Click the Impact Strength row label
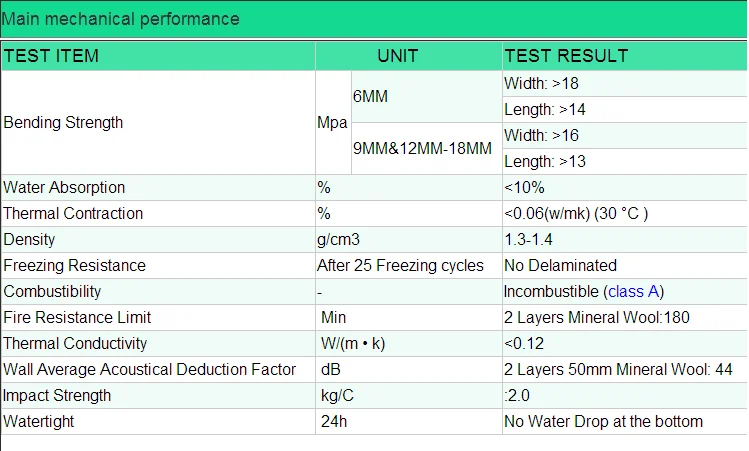This screenshot has height=451, width=749. pyautogui.click(x=58, y=396)
